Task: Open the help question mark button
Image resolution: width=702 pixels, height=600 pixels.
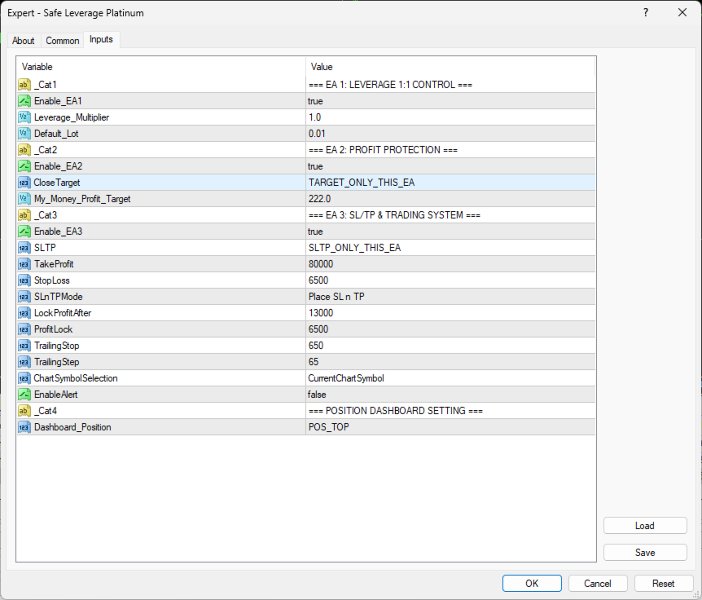Action: pos(646,13)
